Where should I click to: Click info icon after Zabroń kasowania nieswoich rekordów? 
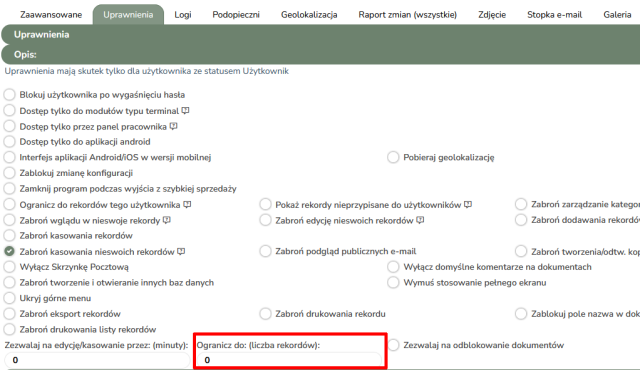[x=181, y=252]
